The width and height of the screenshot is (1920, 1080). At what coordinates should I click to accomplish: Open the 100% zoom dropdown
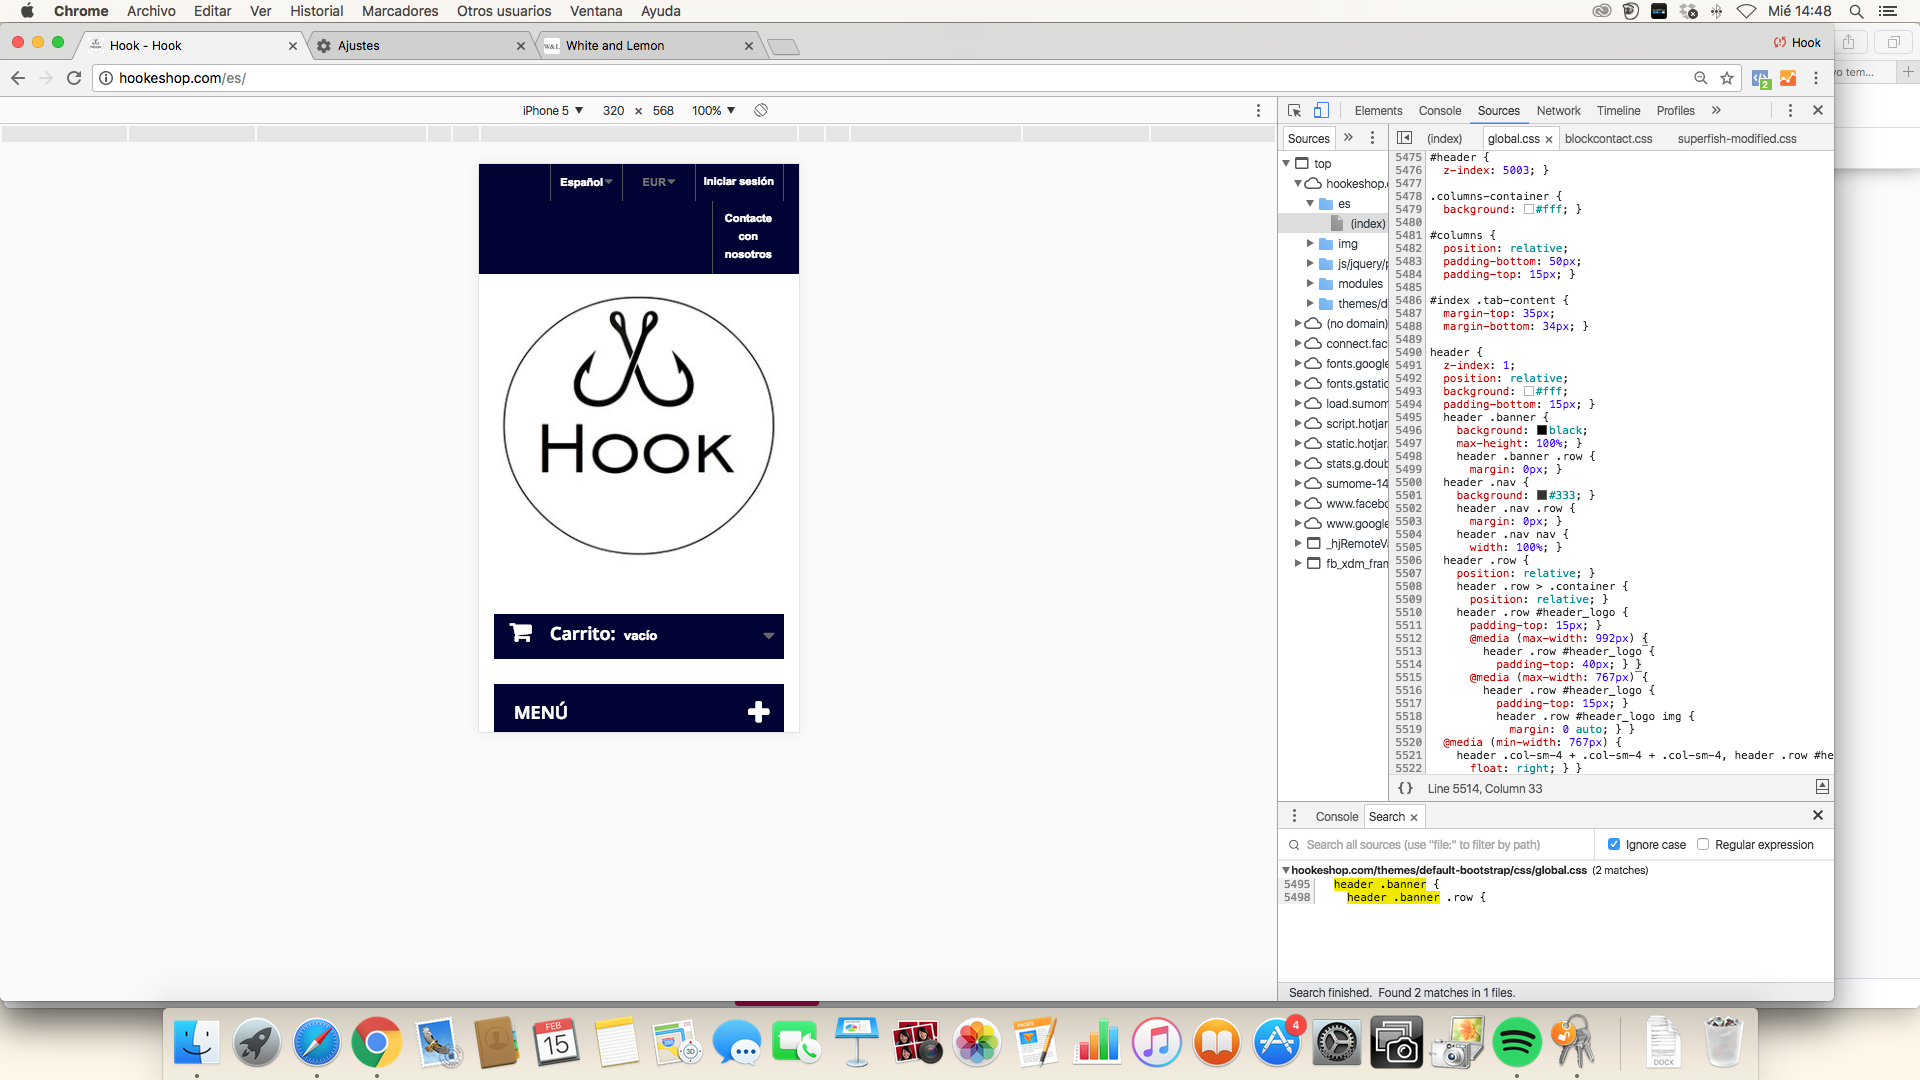point(713,110)
